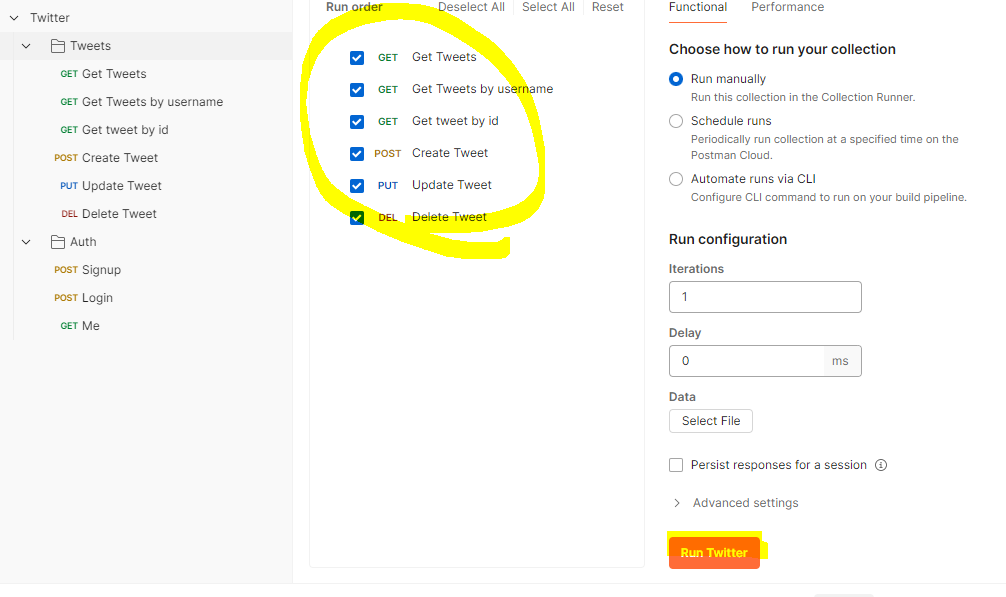
Task: Click Get tweet by id in run order
Action: (x=455, y=121)
